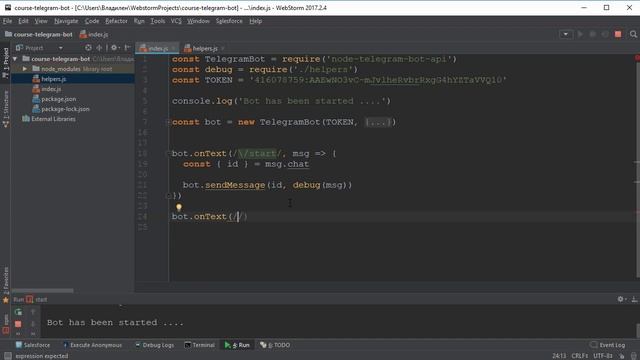Toggle fold marker at const bot line
Screen dimensions: 640x360
(x=168, y=122)
